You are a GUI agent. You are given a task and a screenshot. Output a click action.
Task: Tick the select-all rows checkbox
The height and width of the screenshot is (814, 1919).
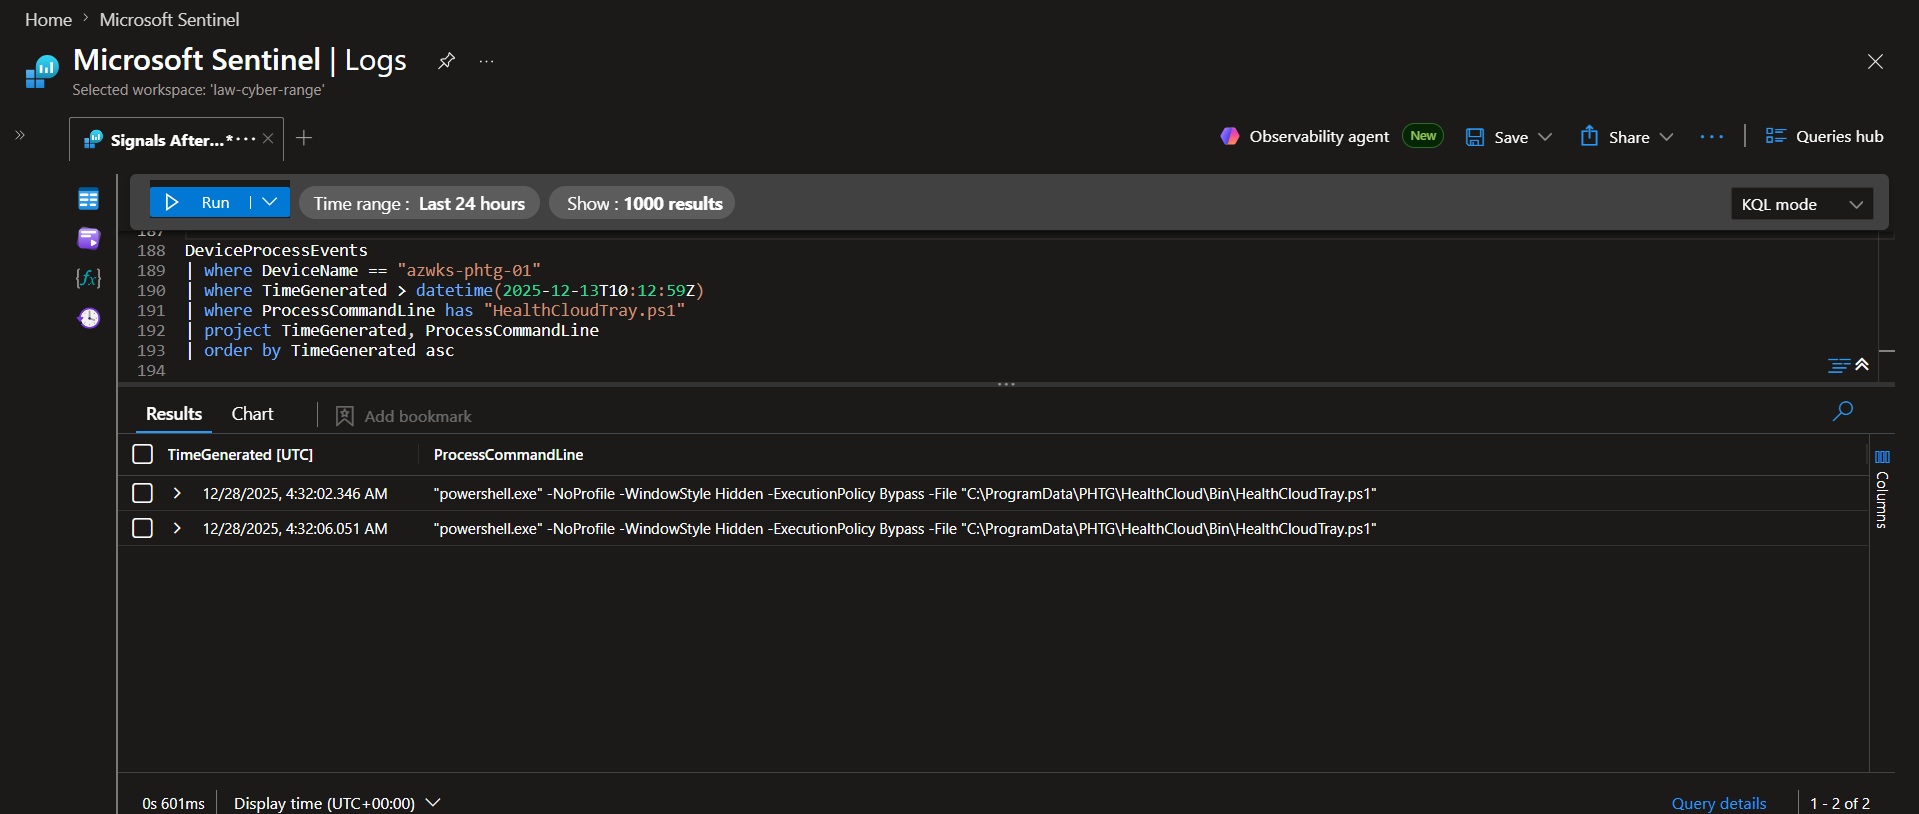(x=142, y=454)
